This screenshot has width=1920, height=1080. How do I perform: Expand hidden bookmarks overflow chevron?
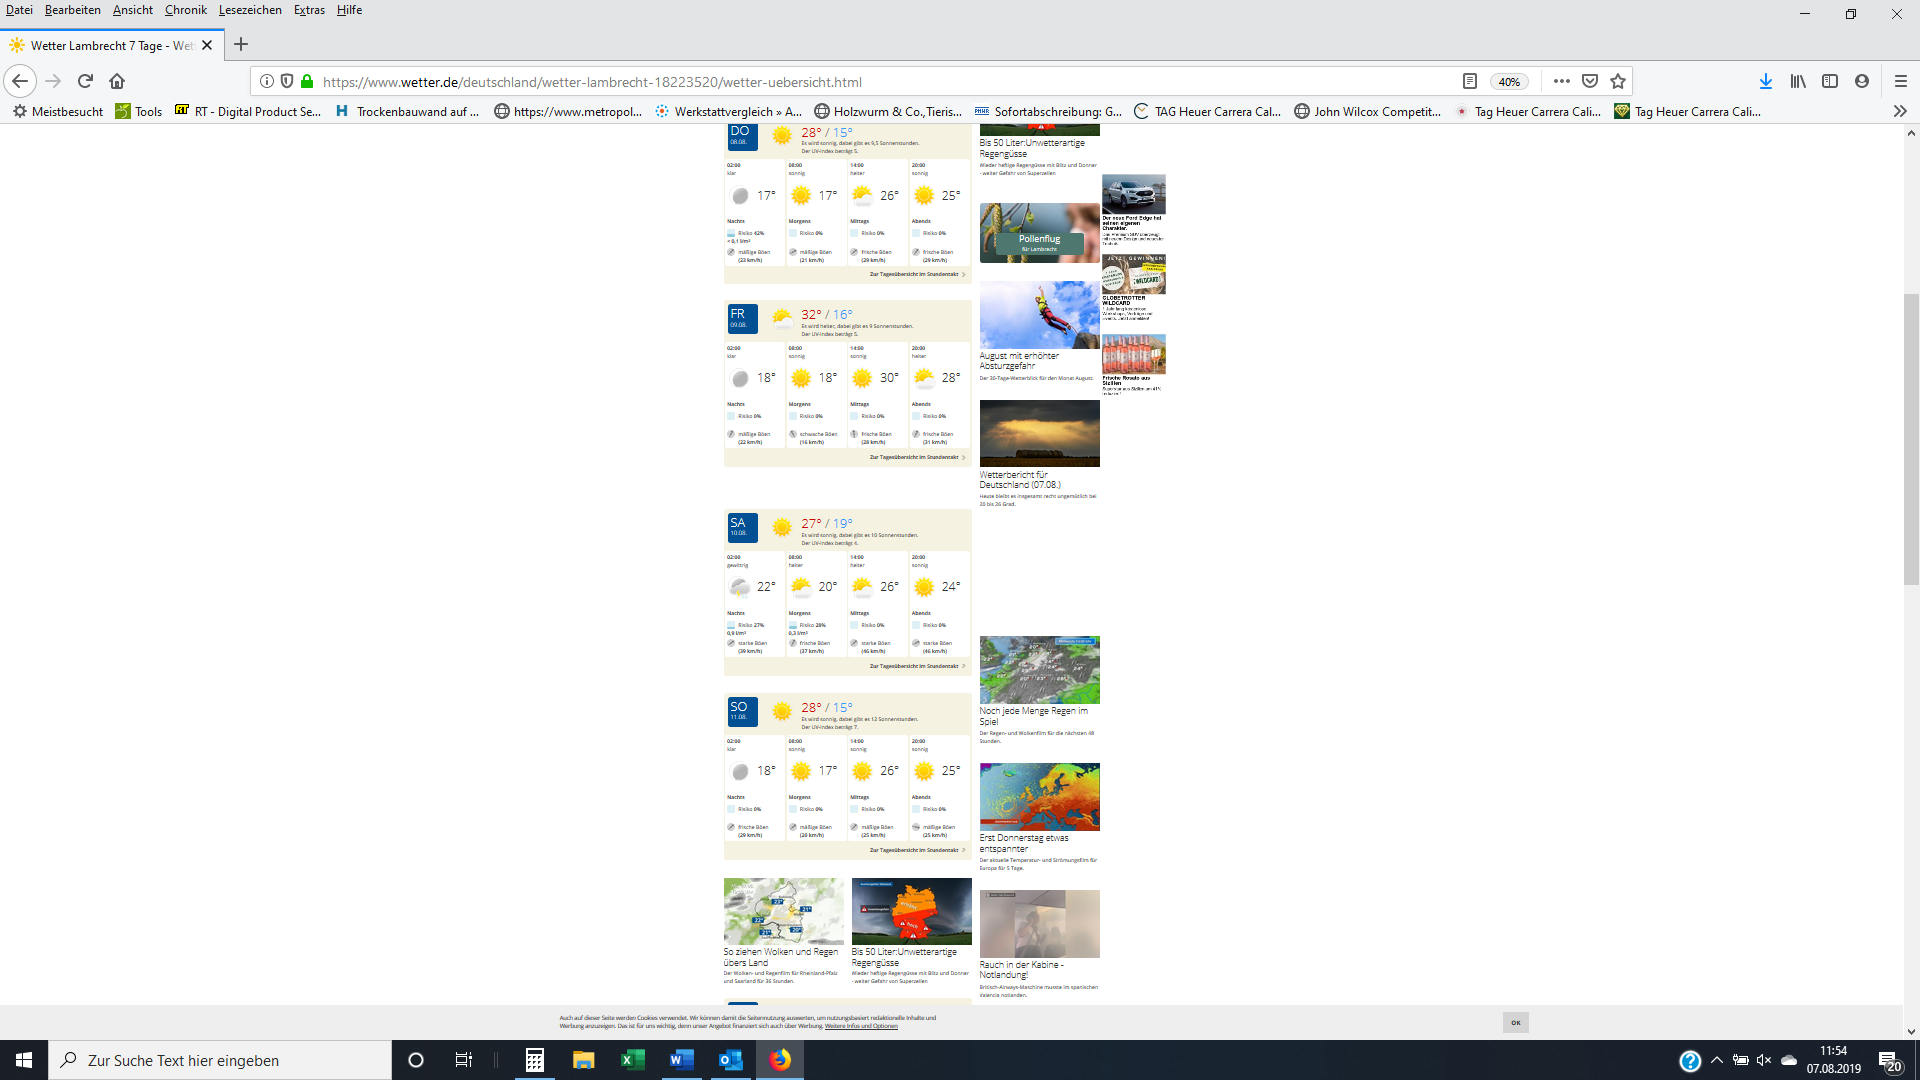point(1899,111)
